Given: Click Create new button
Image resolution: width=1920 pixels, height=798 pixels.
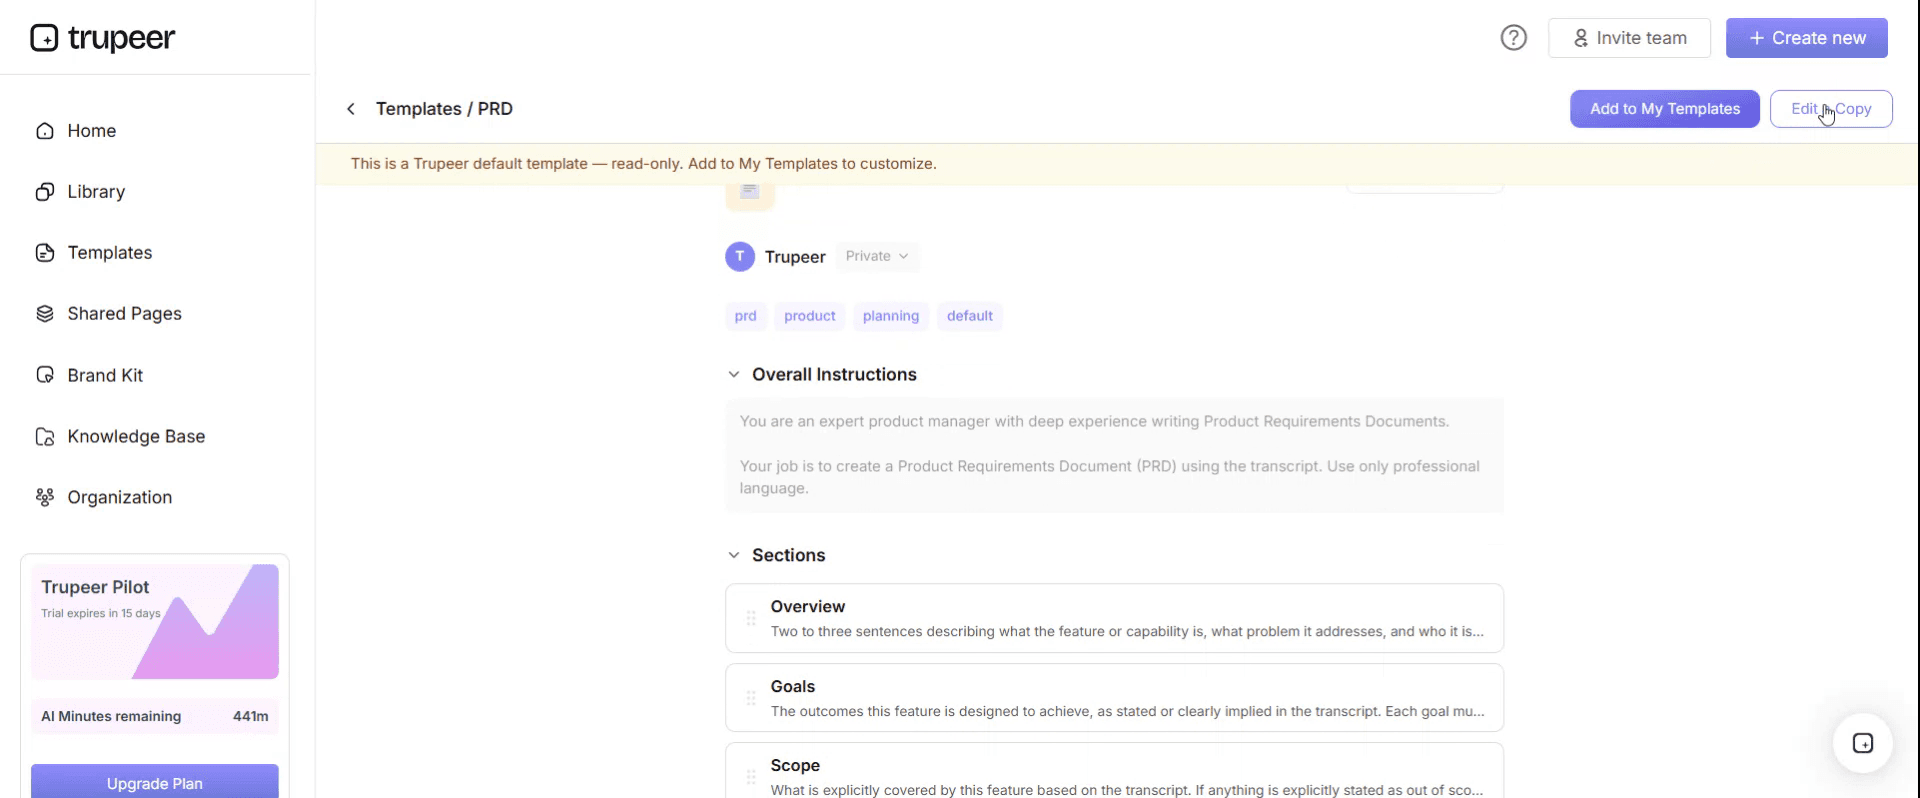Looking at the screenshot, I should [1807, 38].
